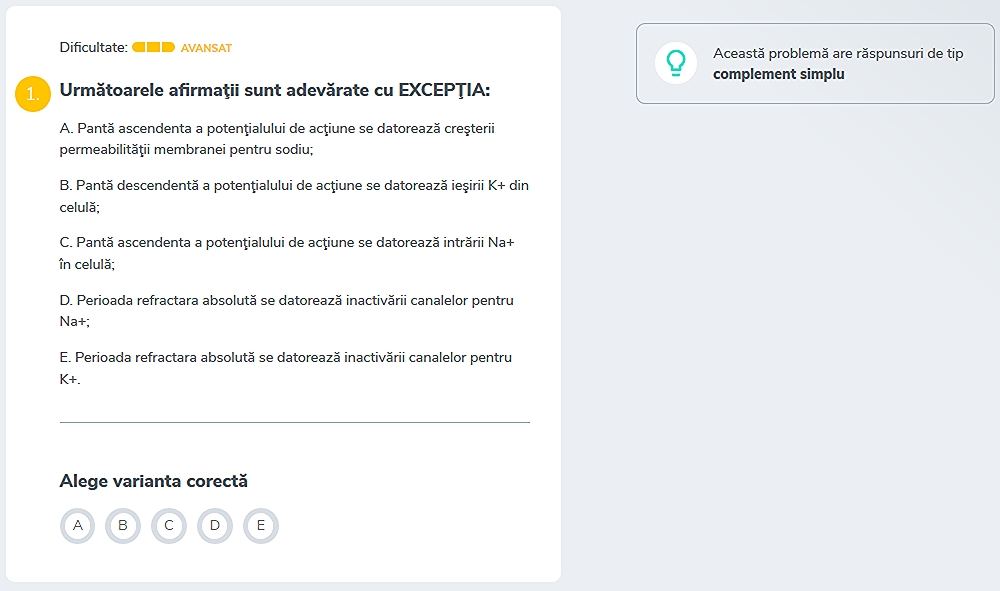This screenshot has width=1000, height=591.
Task: Choose answer E circle
Action: point(261,526)
